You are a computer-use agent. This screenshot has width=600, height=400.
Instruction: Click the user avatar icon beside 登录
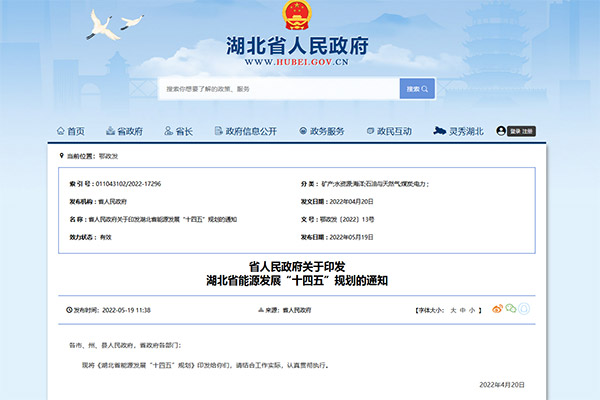[514, 131]
